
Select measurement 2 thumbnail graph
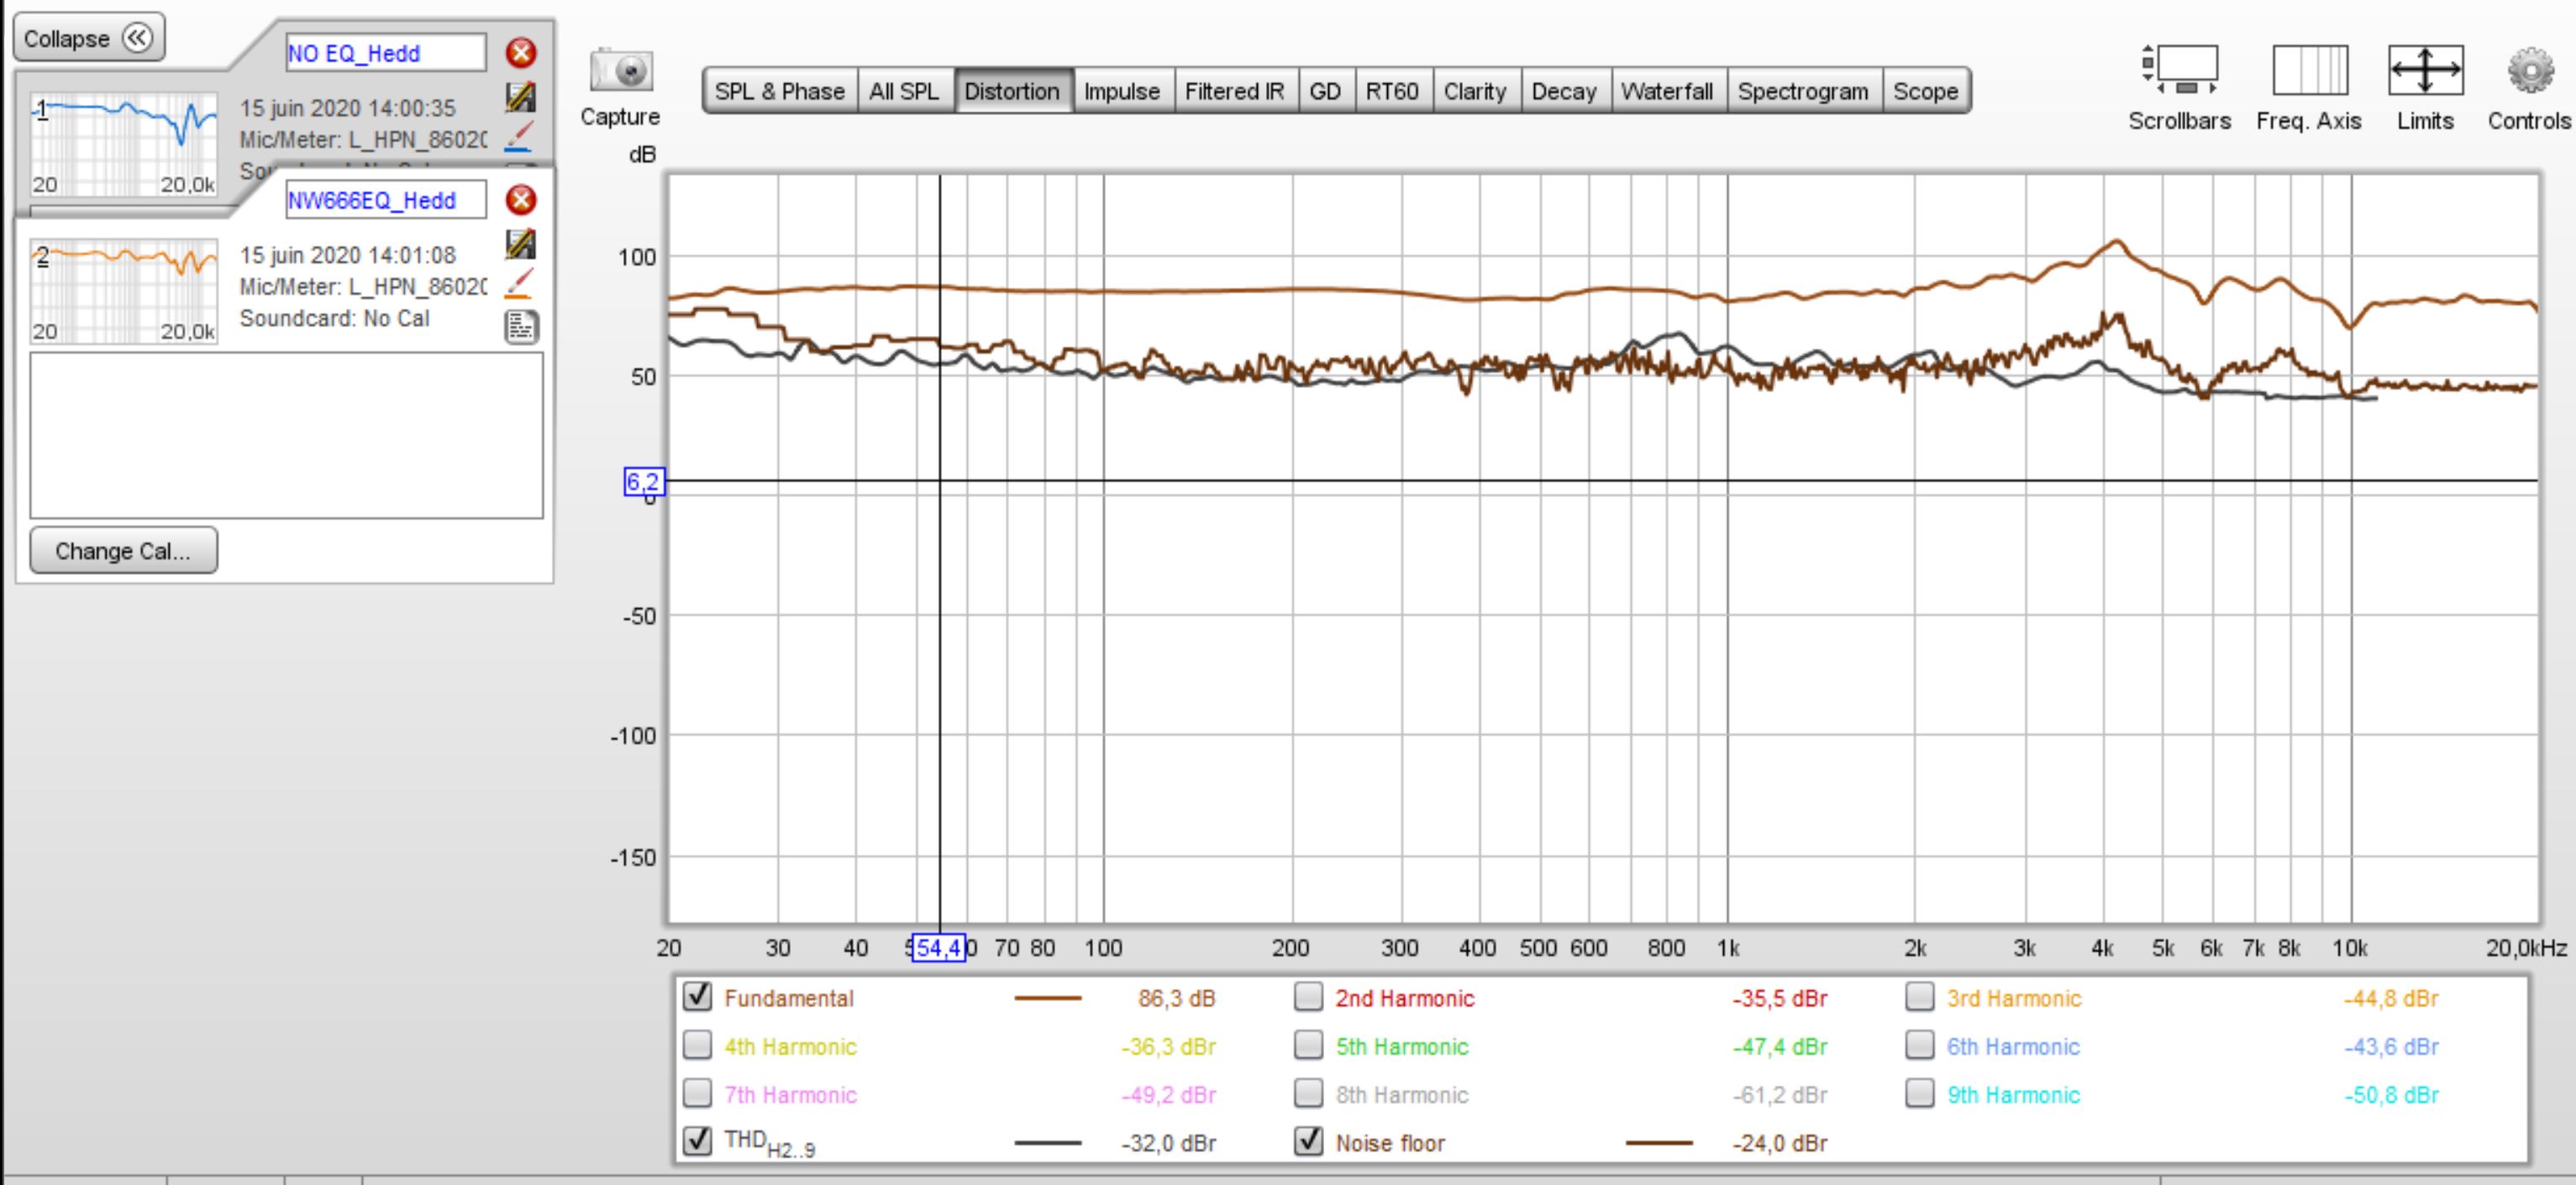(x=124, y=291)
